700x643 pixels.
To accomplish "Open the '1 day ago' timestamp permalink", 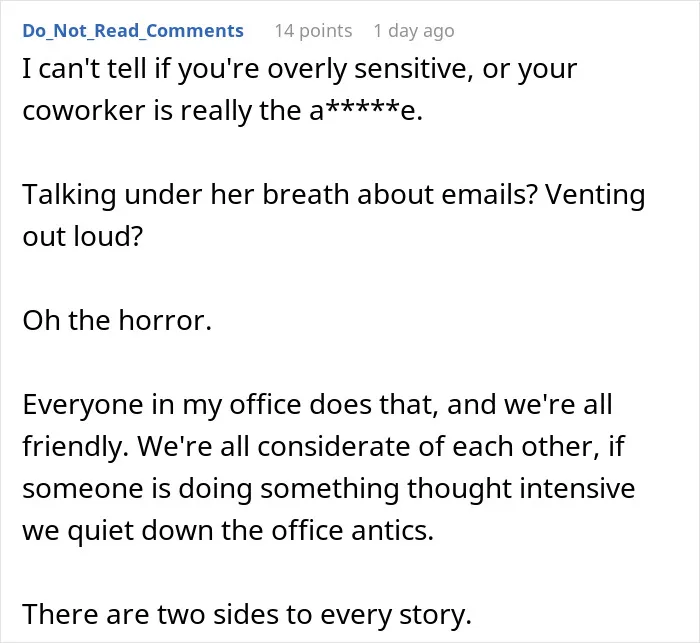I will click(x=414, y=31).
